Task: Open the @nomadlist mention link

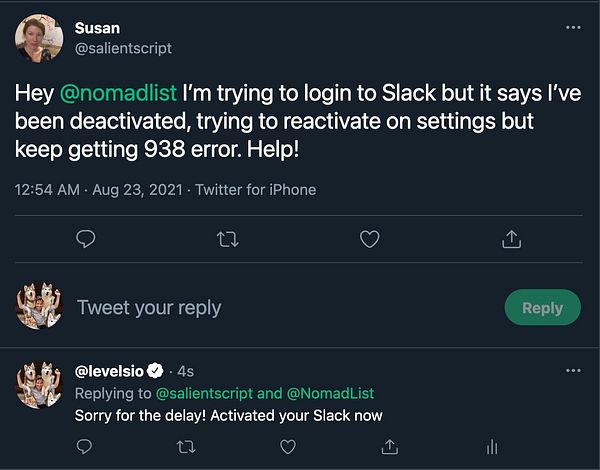Action: [118, 93]
